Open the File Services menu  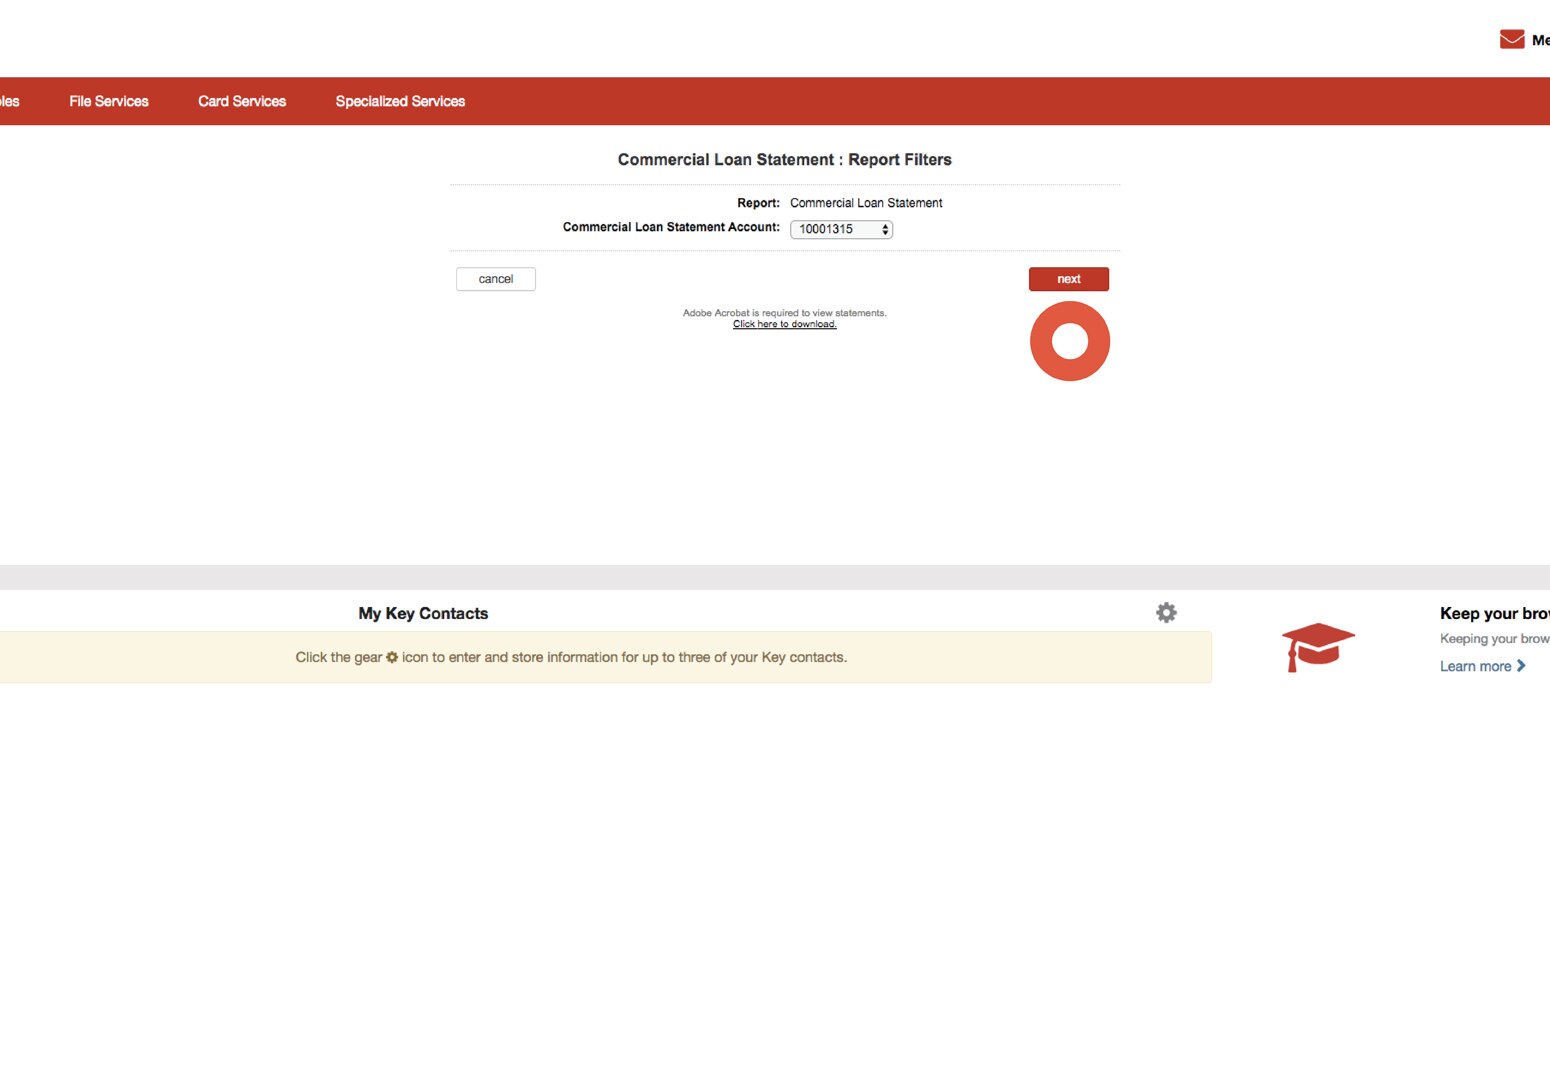[x=108, y=101]
